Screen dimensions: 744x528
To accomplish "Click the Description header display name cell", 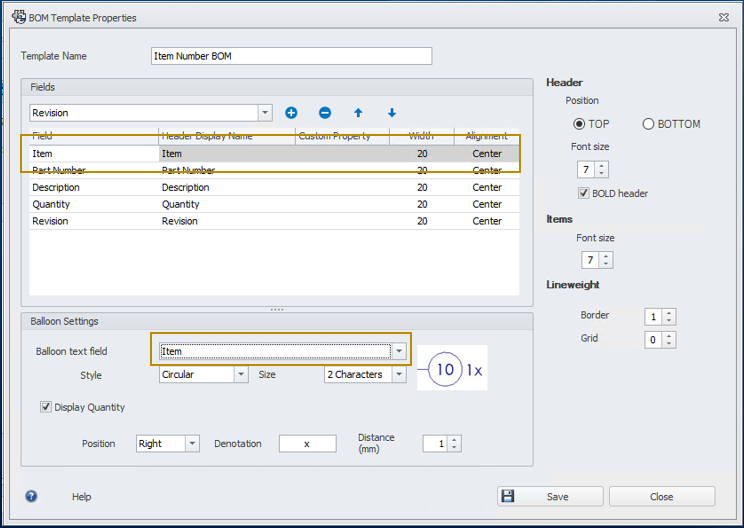I will click(x=227, y=187).
